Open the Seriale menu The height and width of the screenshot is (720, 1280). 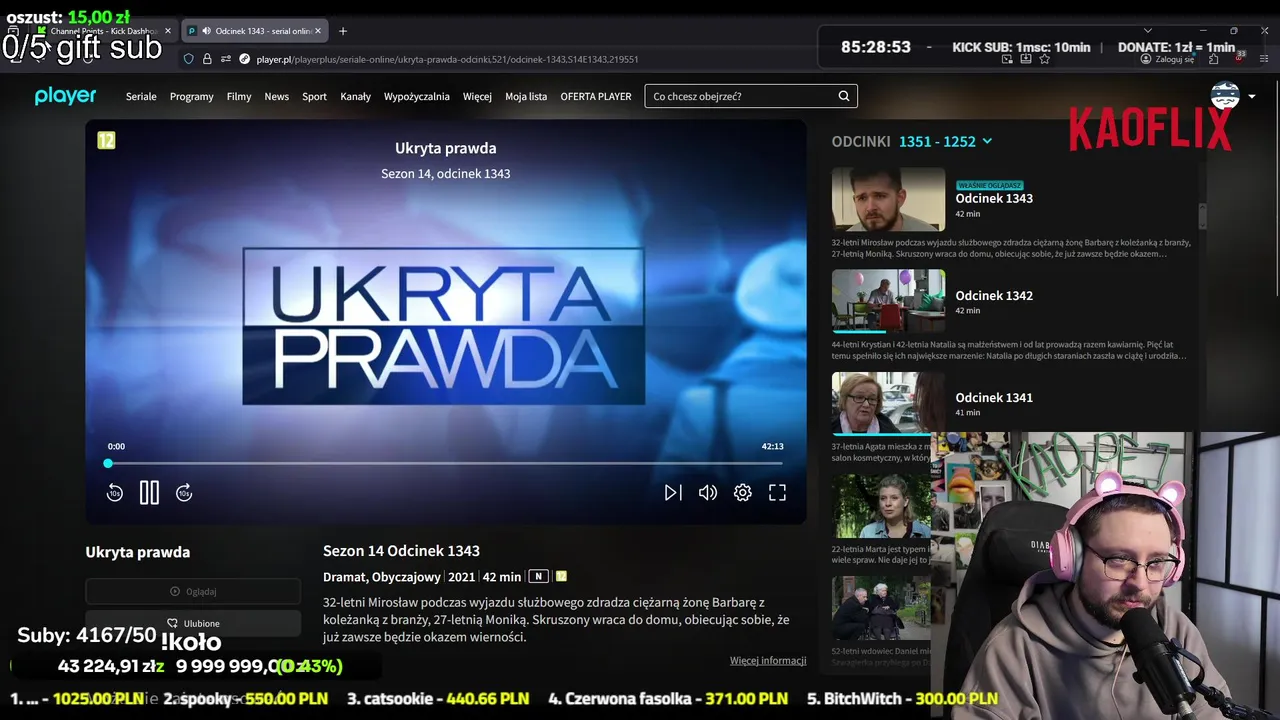click(141, 96)
